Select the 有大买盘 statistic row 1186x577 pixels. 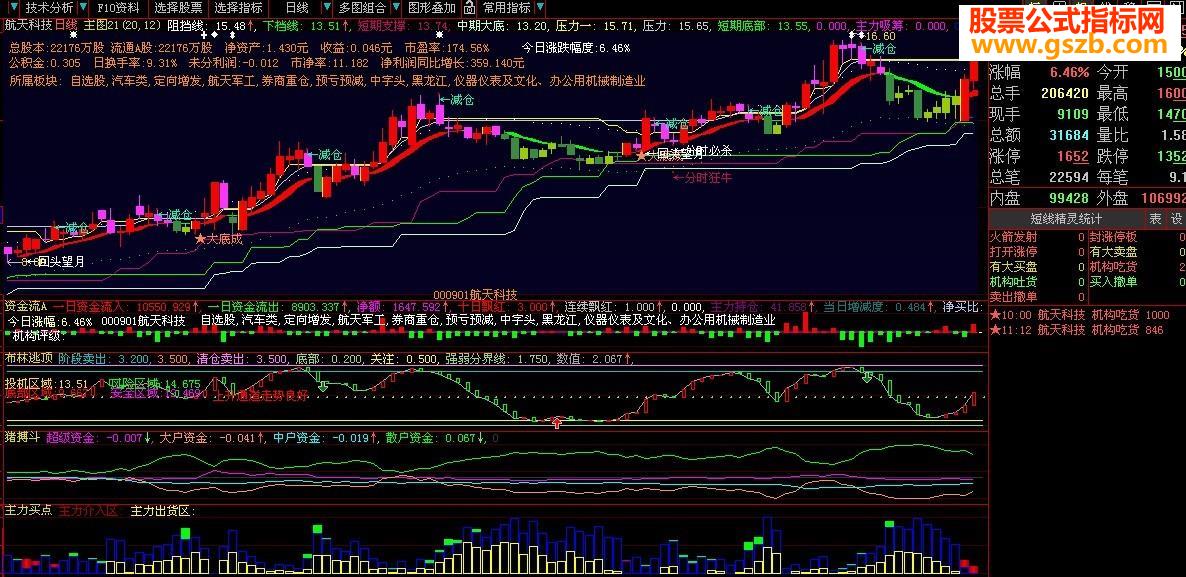(x=1037, y=267)
